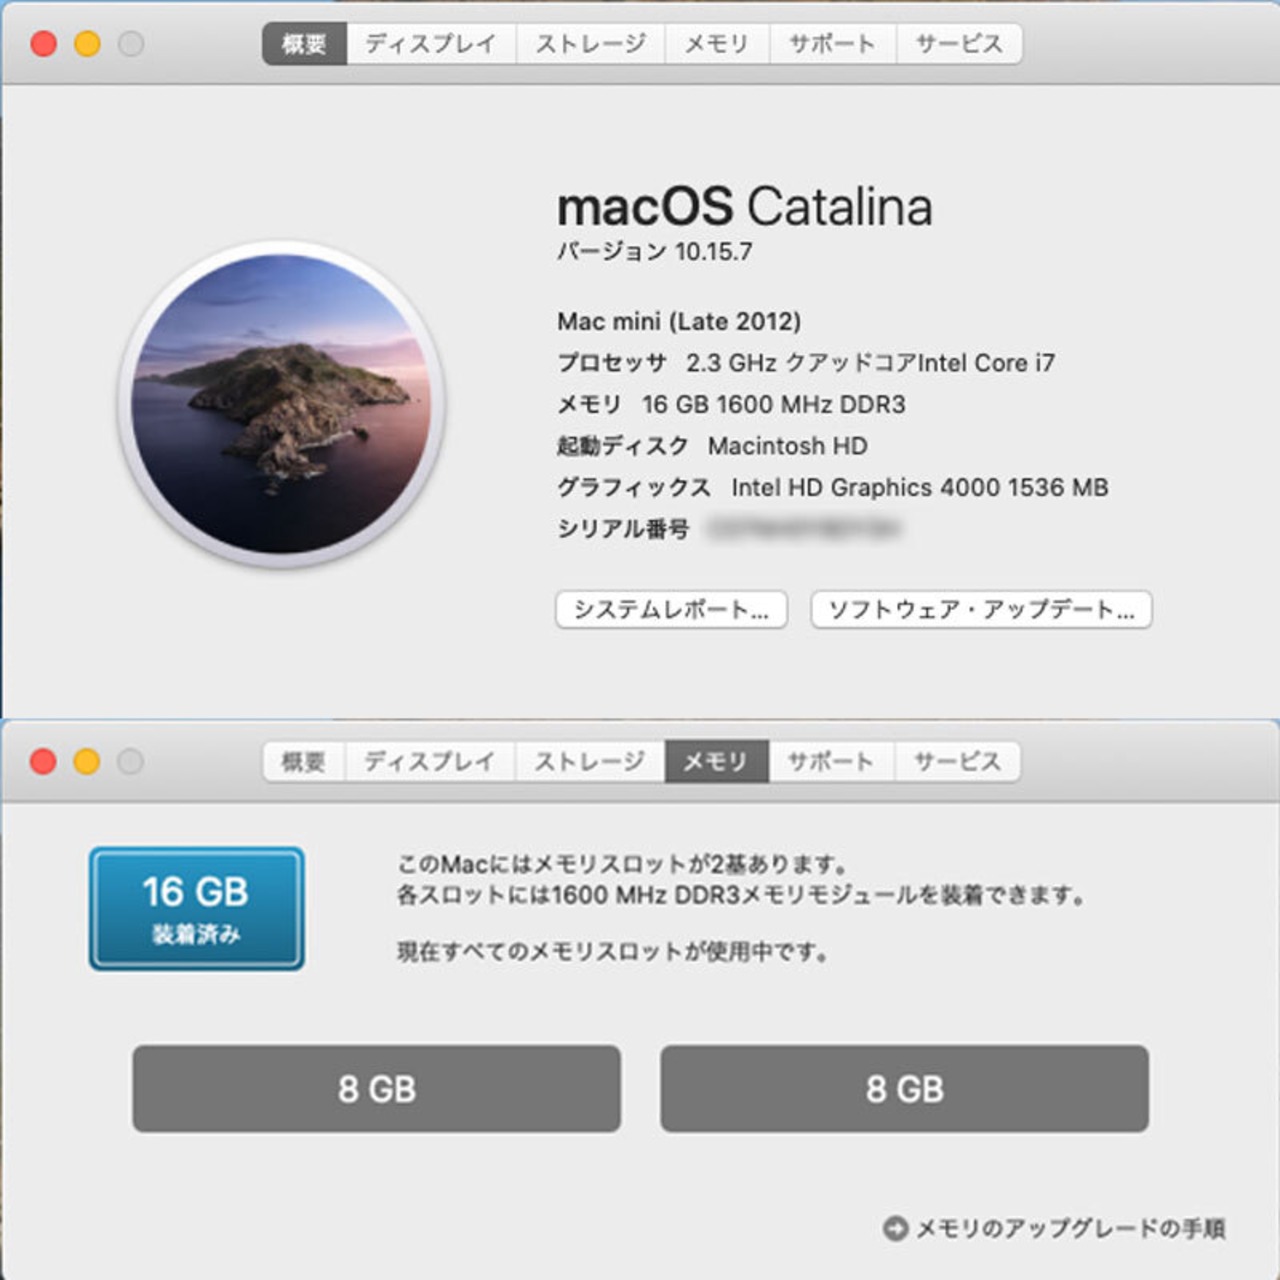Follow the メモリのアップグレードの手順 link
The image size is (1280, 1280).
(1070, 1228)
